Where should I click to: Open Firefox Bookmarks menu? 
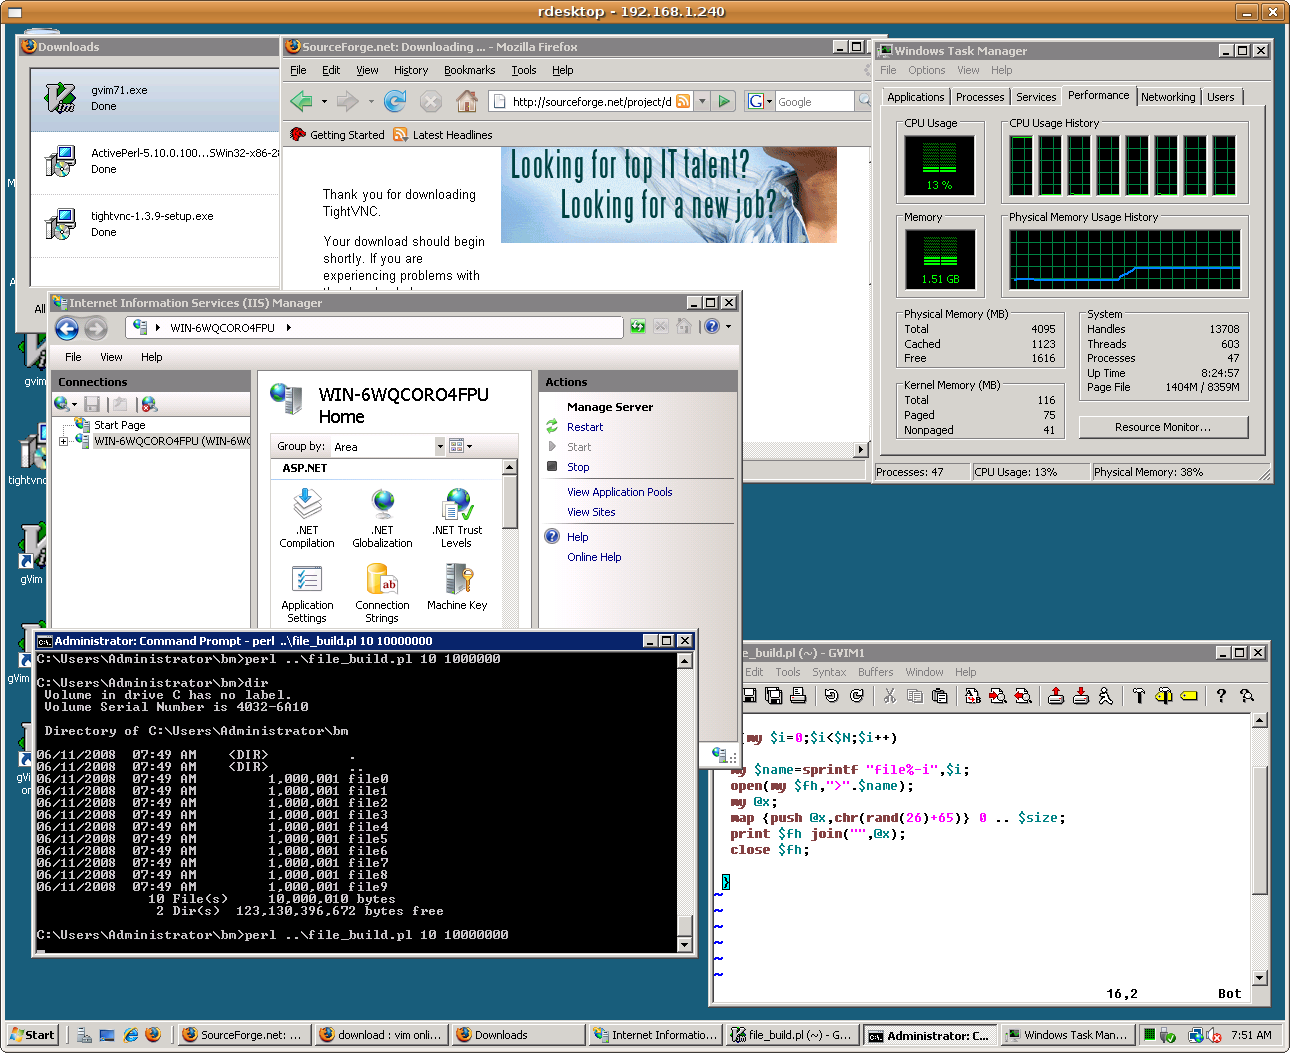tap(469, 70)
